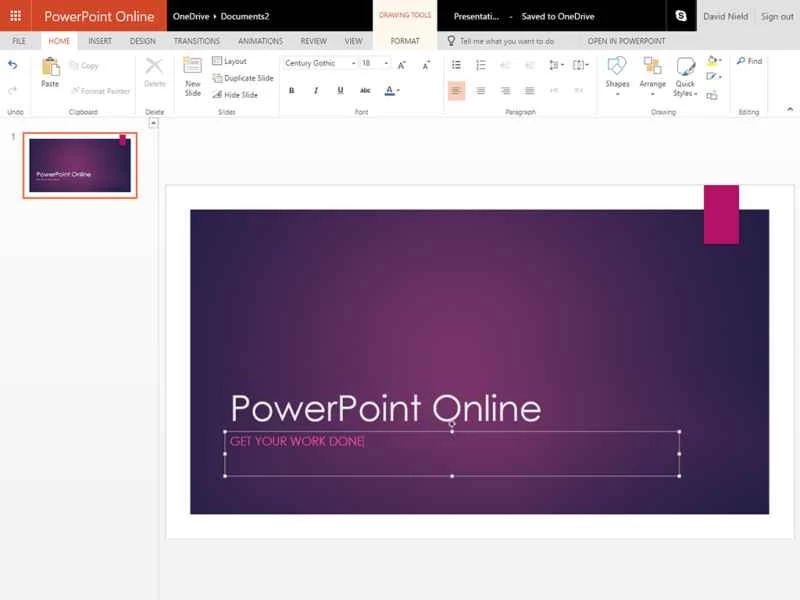800x600 pixels.
Task: Toggle bold formatting
Action: point(292,90)
